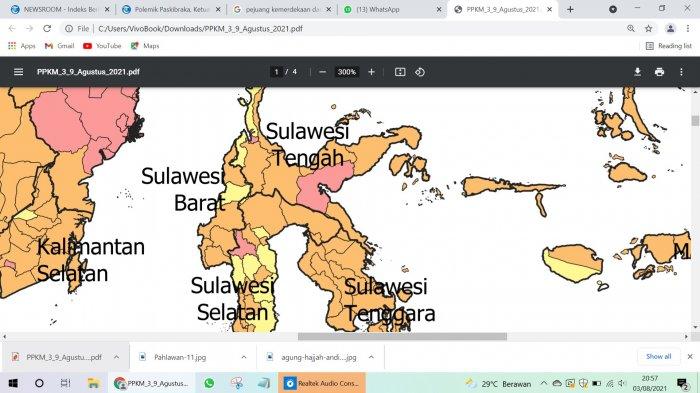
Task: Switch to the WhatsApp browser tab
Action: (393, 9)
